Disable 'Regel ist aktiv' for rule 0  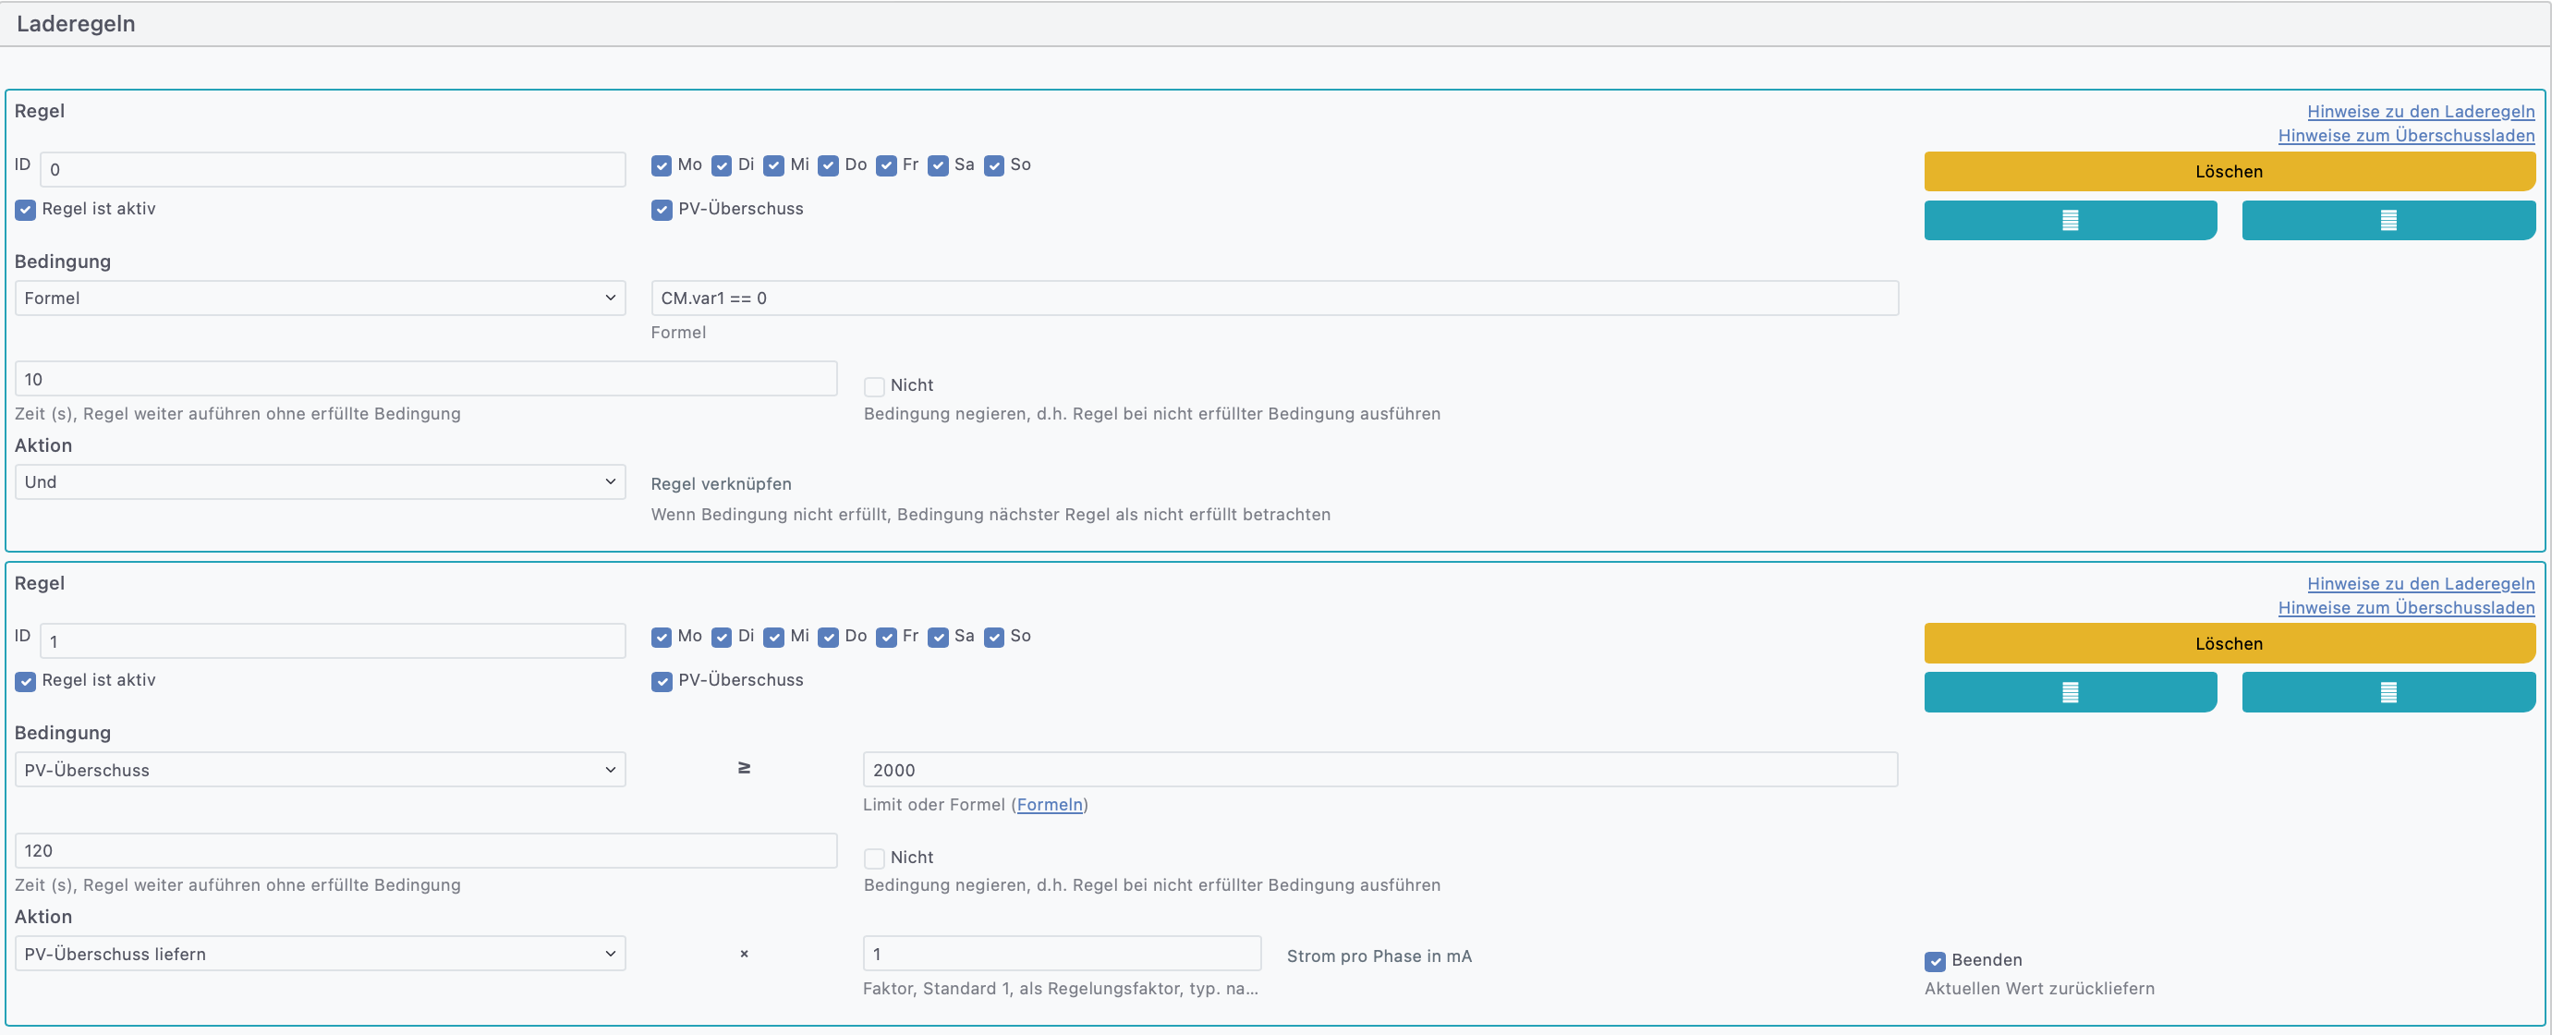pos(25,210)
